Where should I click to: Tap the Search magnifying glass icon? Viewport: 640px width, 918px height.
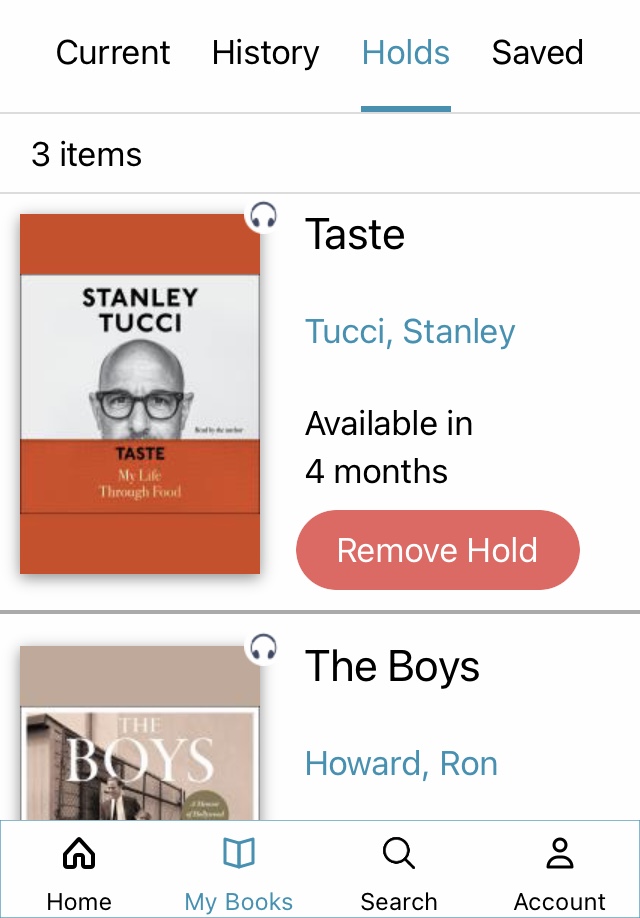[x=399, y=854]
